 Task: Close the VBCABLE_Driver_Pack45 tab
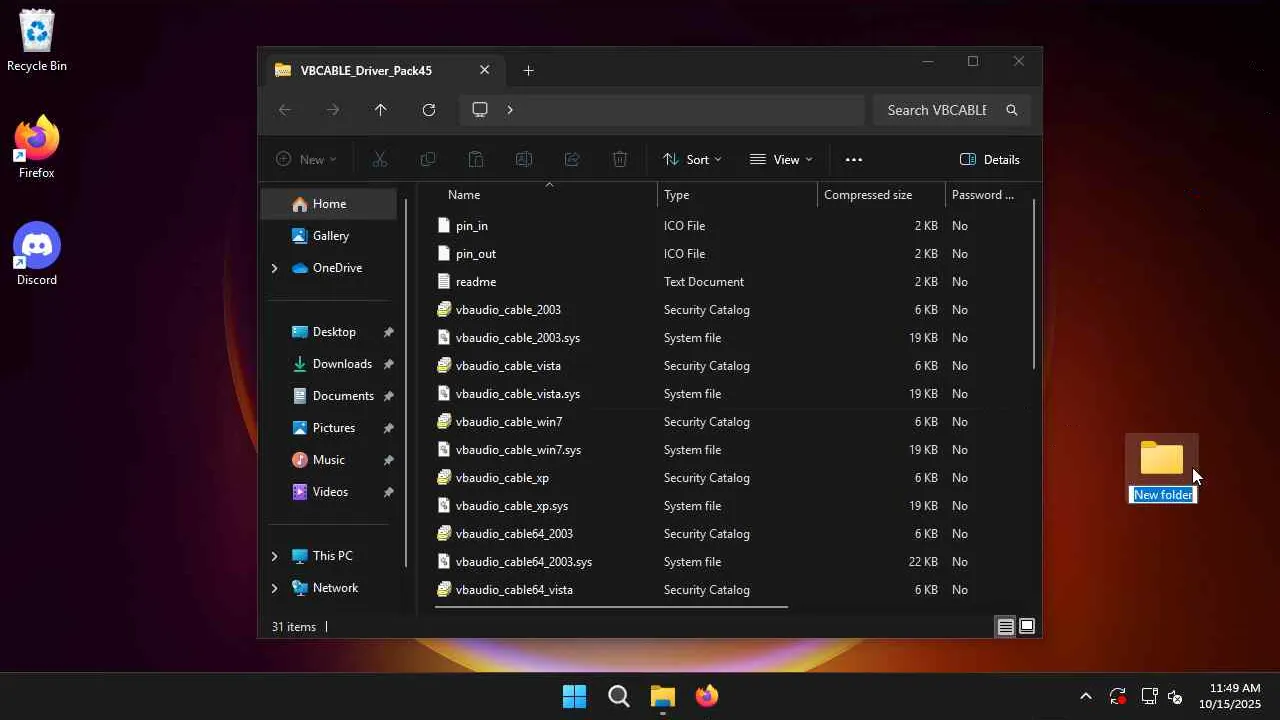click(485, 70)
